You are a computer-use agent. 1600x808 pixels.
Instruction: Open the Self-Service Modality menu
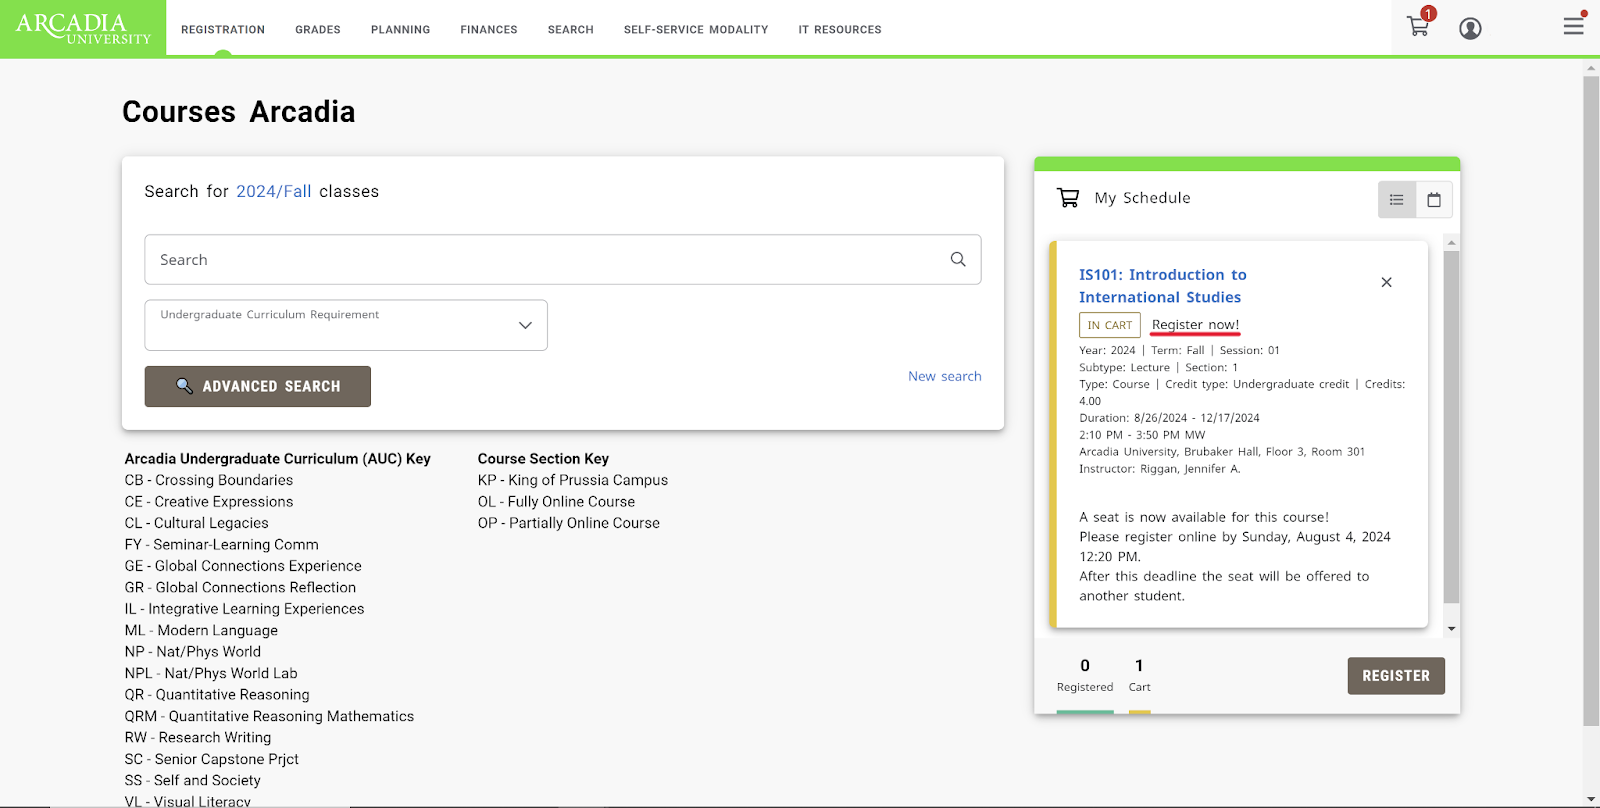(696, 30)
